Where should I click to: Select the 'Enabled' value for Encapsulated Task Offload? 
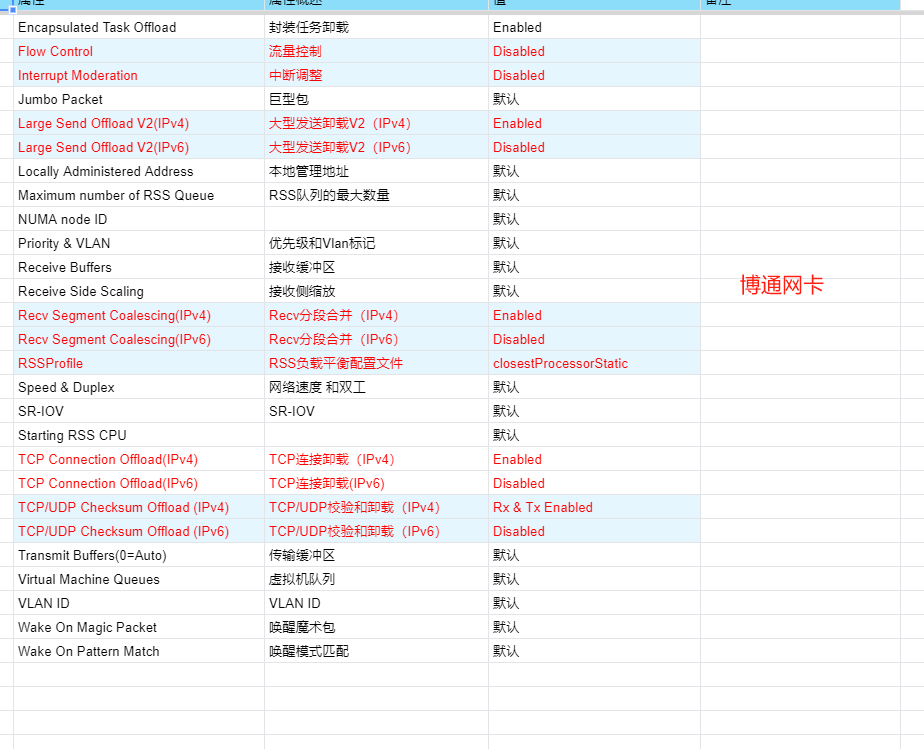coord(595,27)
